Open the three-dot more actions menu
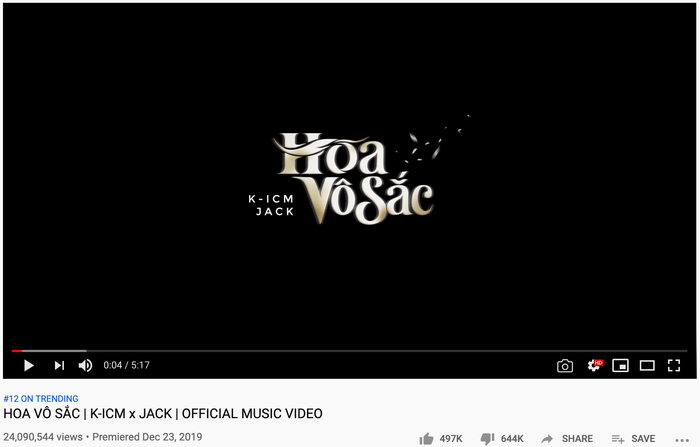Viewport: 700px width, 447px height. pyautogui.click(x=682, y=441)
